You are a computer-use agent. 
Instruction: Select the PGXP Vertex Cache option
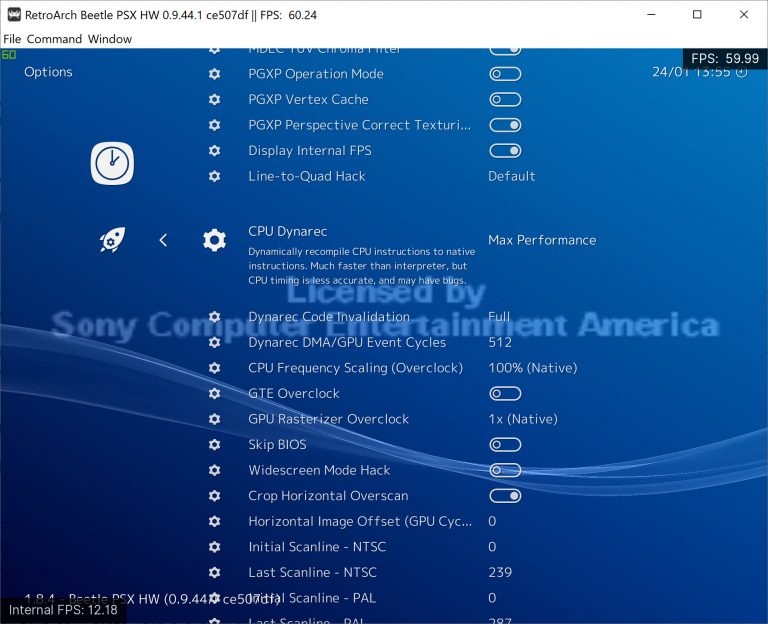pyautogui.click(x=308, y=99)
